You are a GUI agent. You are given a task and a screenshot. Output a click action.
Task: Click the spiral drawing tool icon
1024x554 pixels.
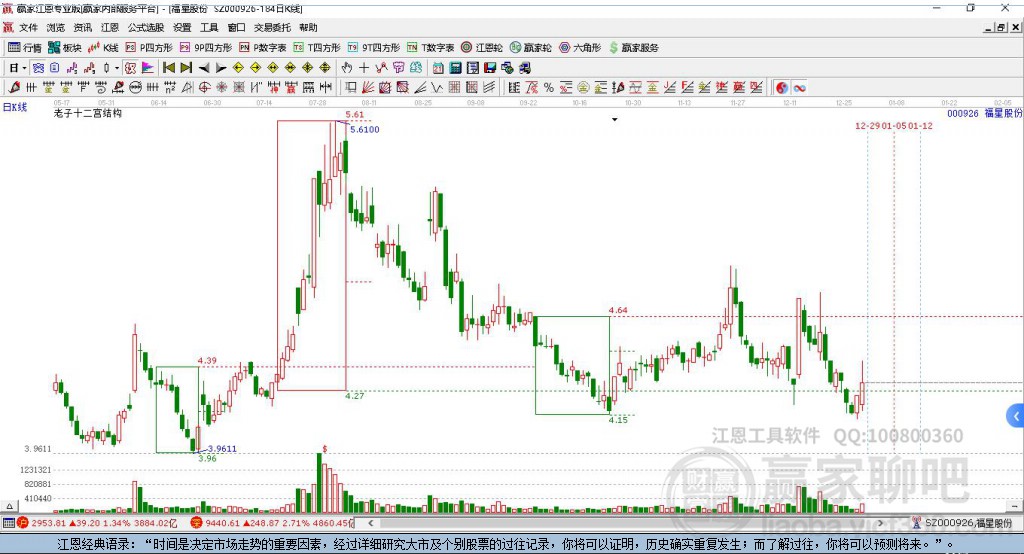pos(100,88)
